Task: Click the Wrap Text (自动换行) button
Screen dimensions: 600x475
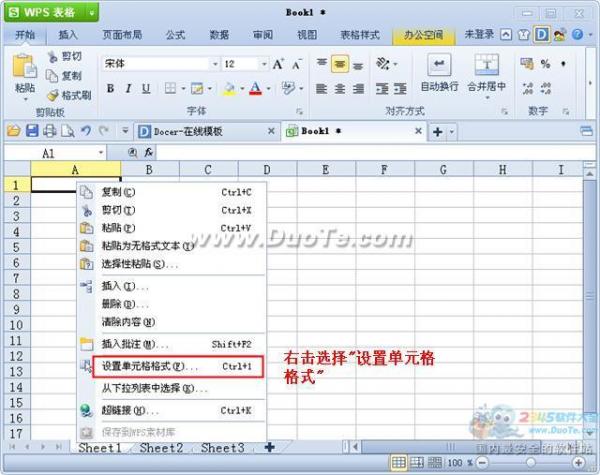Action: tap(439, 73)
